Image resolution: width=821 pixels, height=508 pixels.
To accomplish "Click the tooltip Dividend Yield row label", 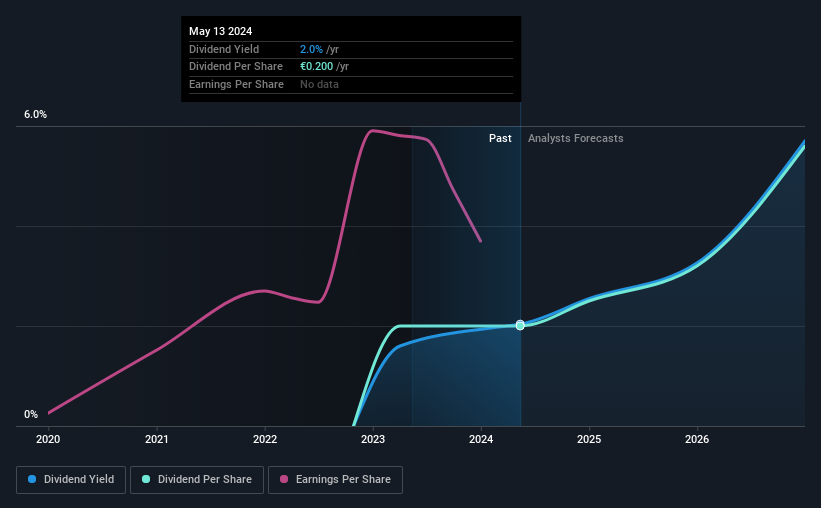I will click(x=224, y=49).
